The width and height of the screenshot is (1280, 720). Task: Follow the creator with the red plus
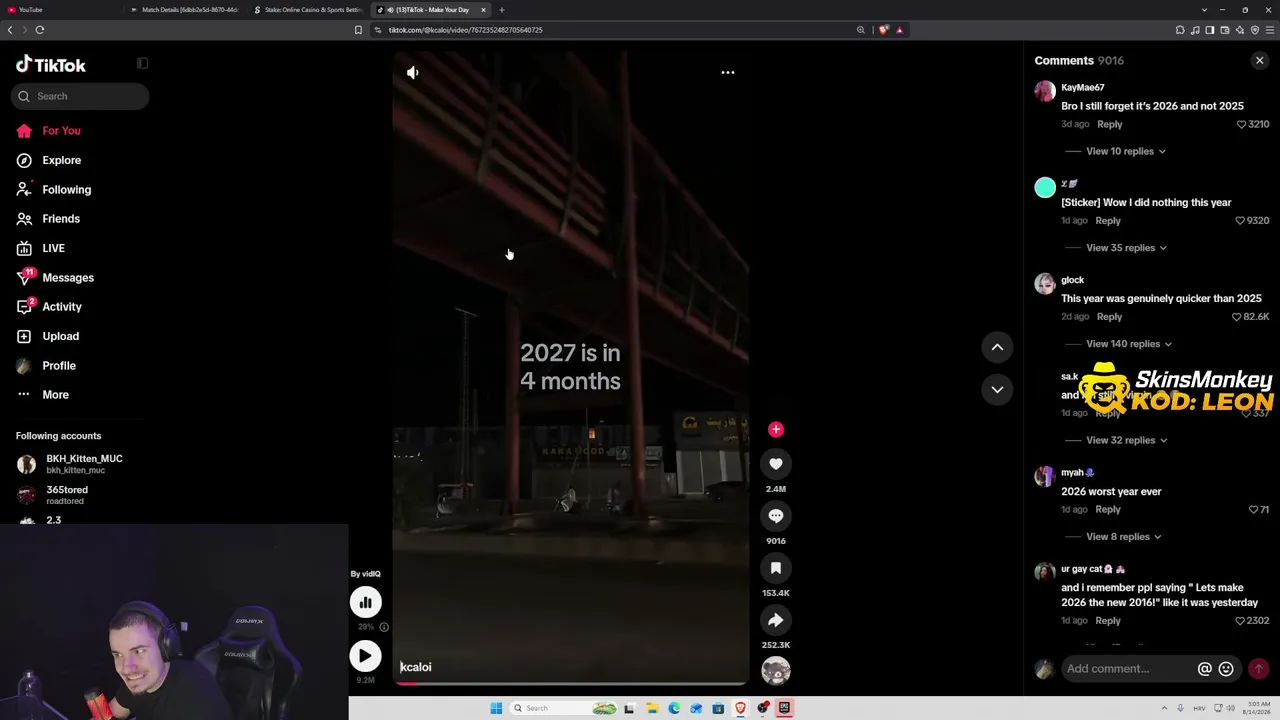[775, 429]
